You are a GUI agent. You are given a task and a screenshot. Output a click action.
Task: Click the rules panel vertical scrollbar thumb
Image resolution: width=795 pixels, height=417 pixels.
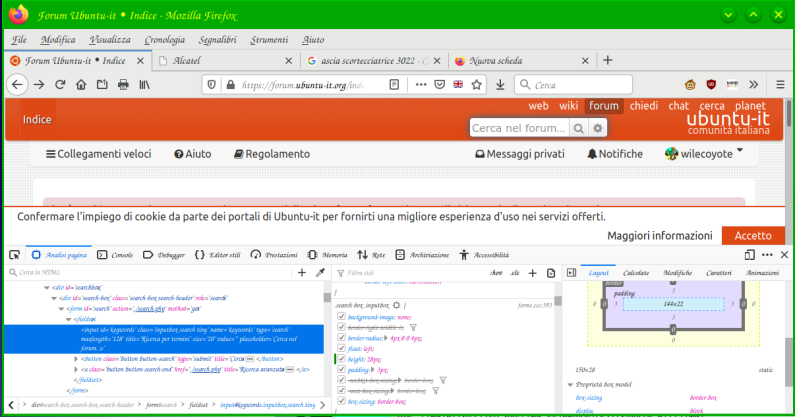(558, 301)
